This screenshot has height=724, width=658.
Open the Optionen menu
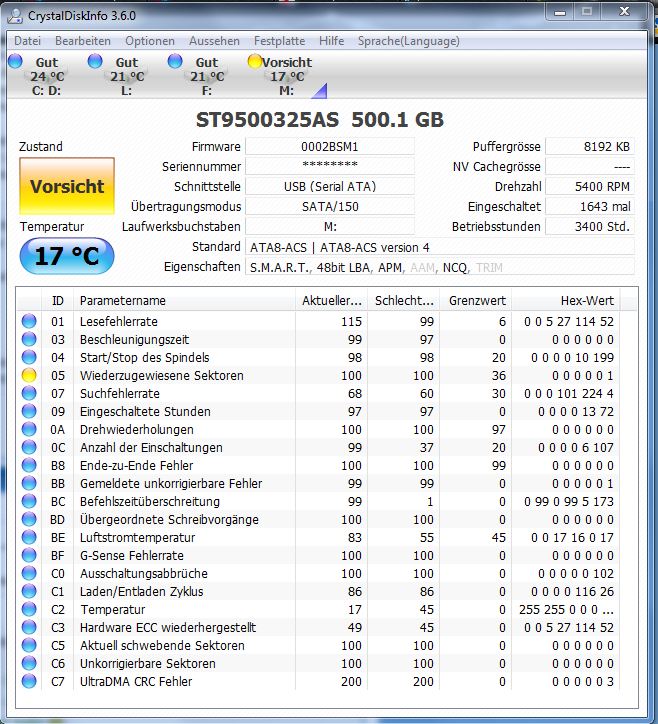click(x=150, y=41)
